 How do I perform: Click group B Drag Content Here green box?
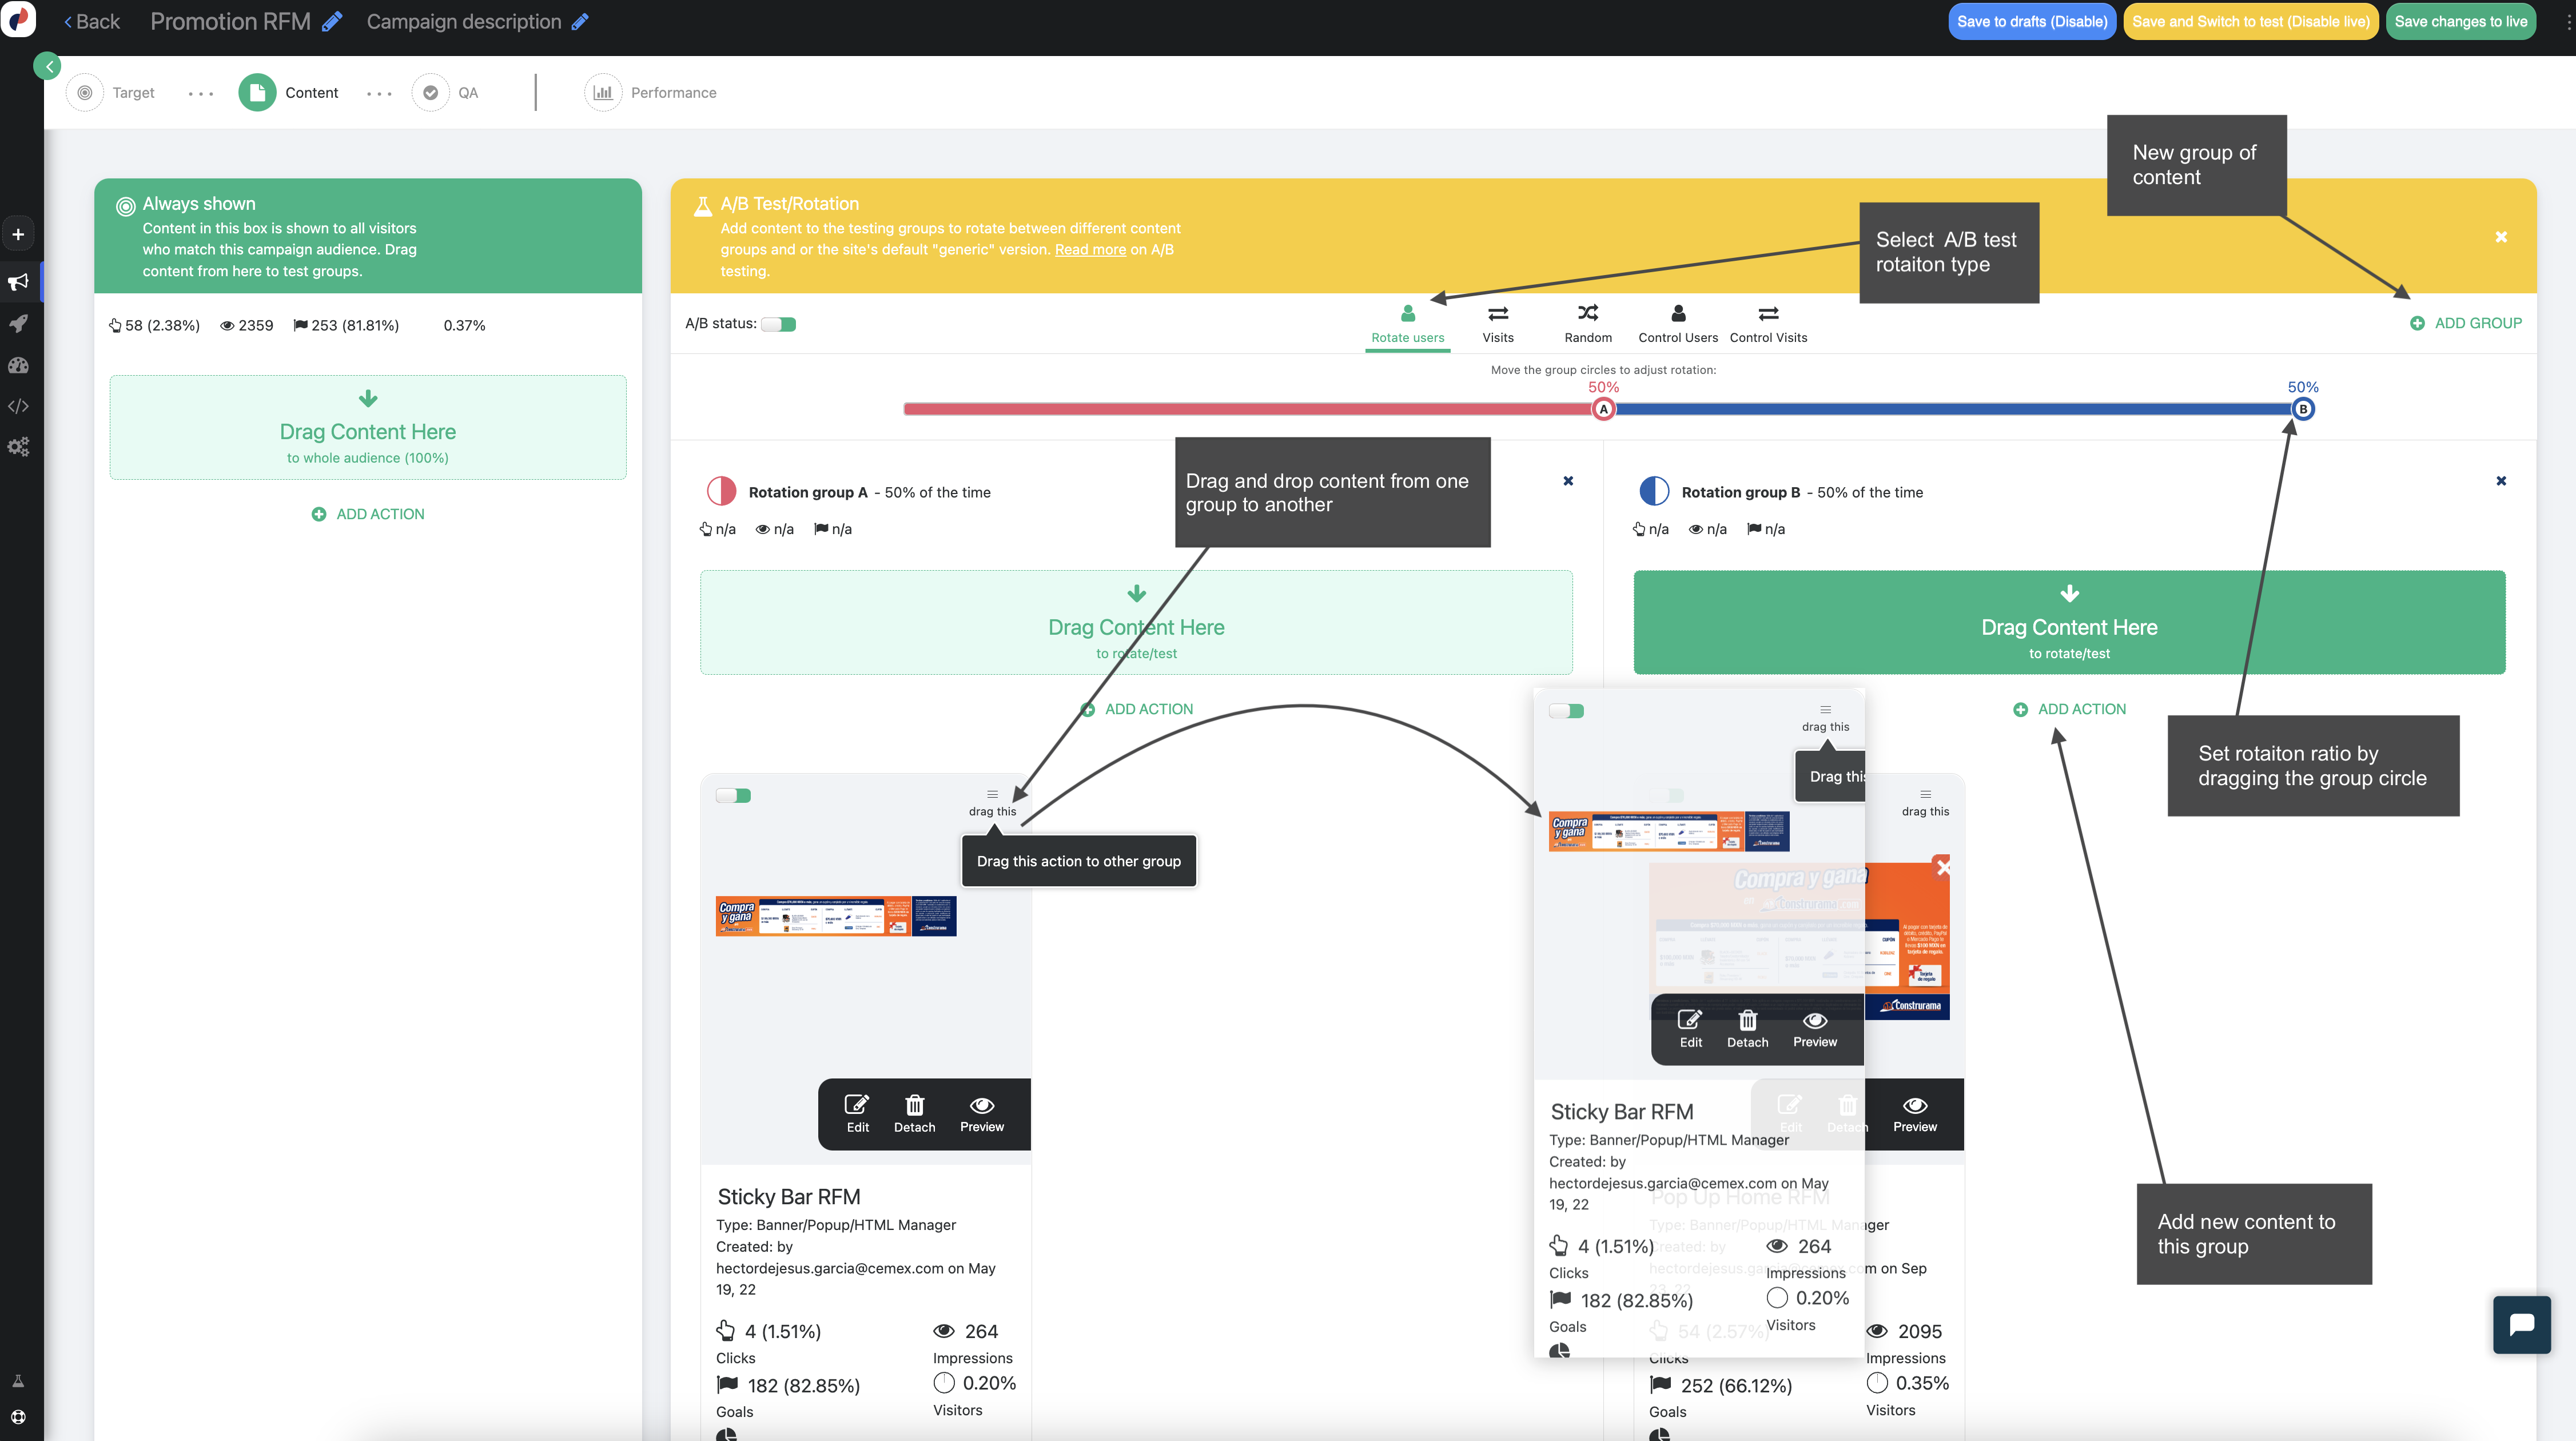point(2069,622)
